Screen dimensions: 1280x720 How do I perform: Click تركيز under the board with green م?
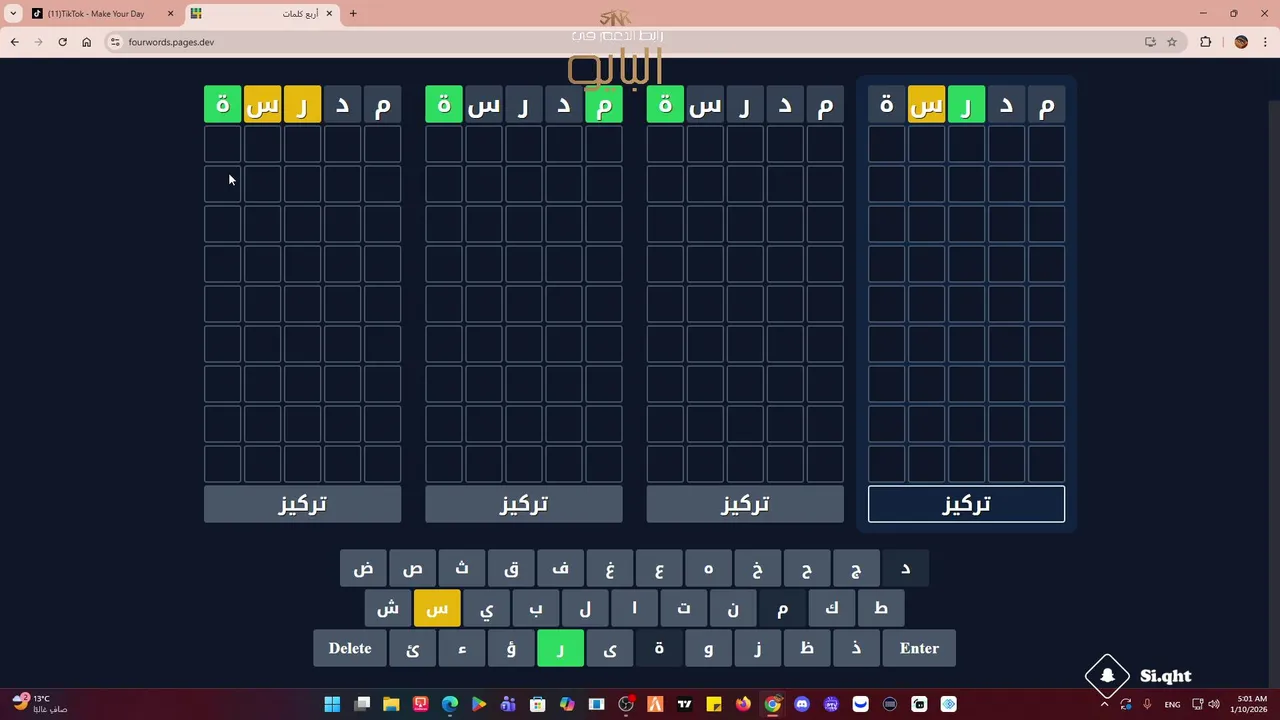523,504
